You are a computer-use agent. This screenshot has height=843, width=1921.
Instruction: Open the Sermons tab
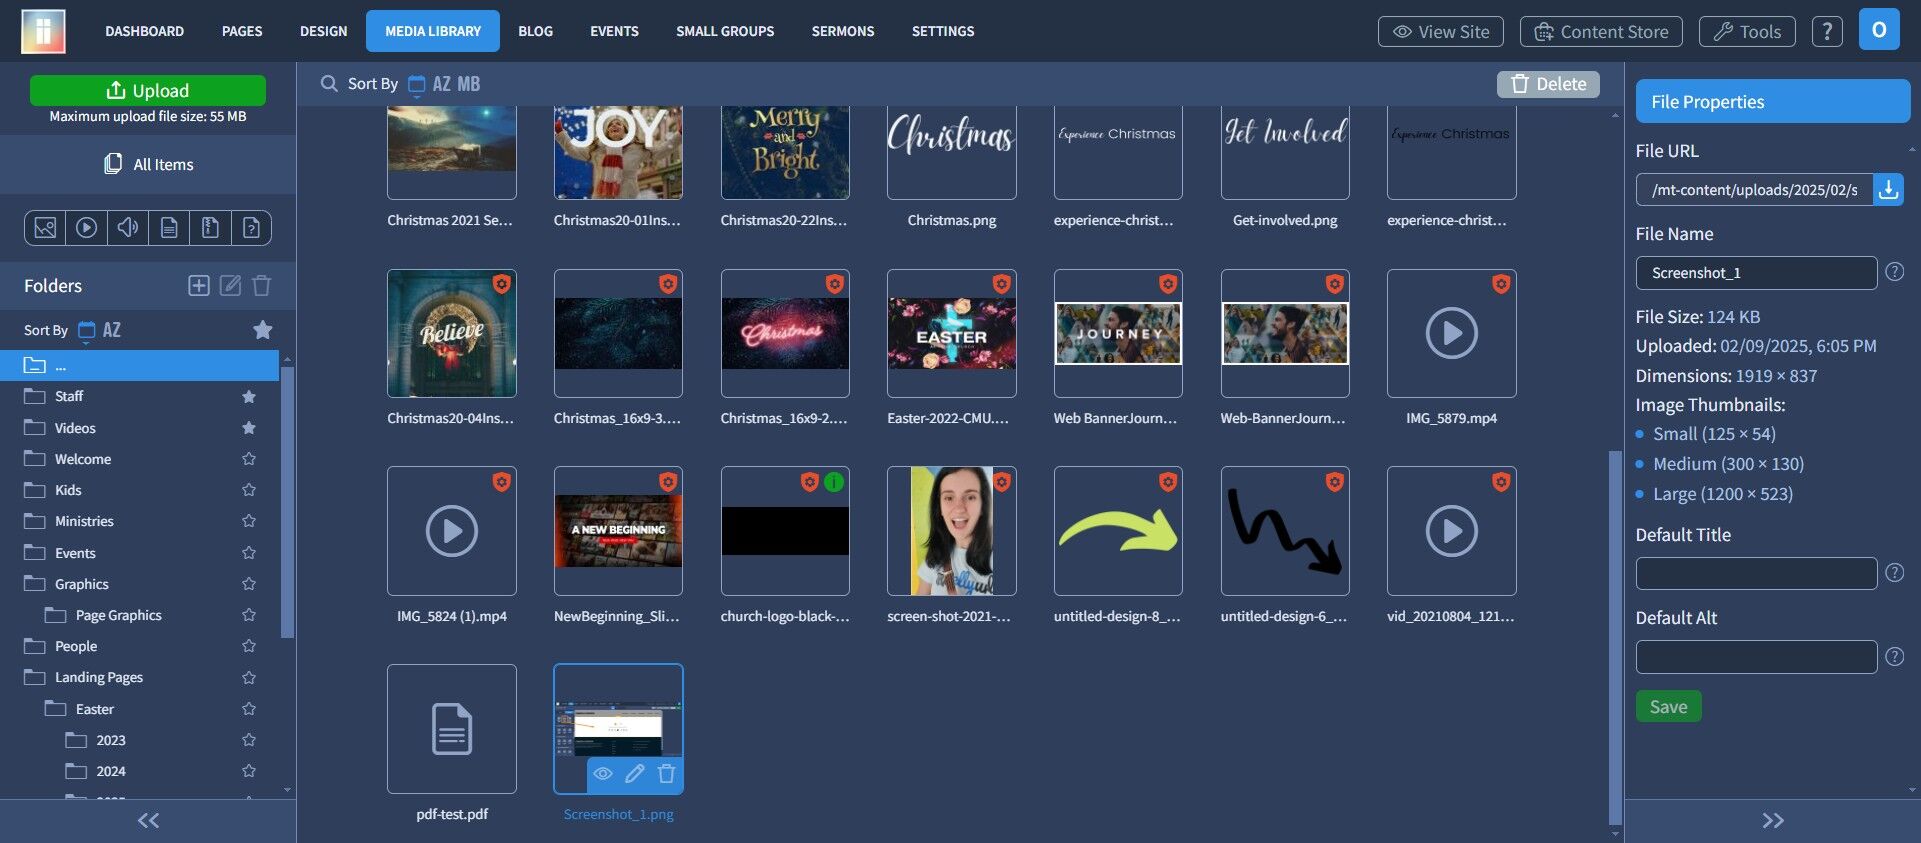tap(843, 31)
